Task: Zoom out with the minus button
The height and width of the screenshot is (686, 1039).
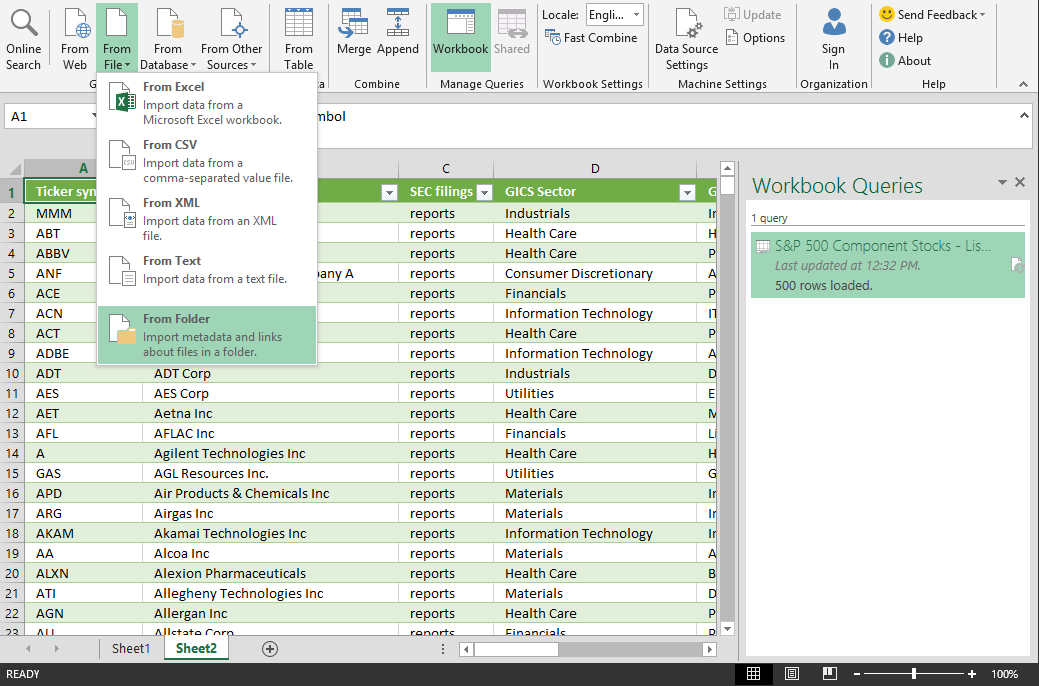Action: point(857,674)
